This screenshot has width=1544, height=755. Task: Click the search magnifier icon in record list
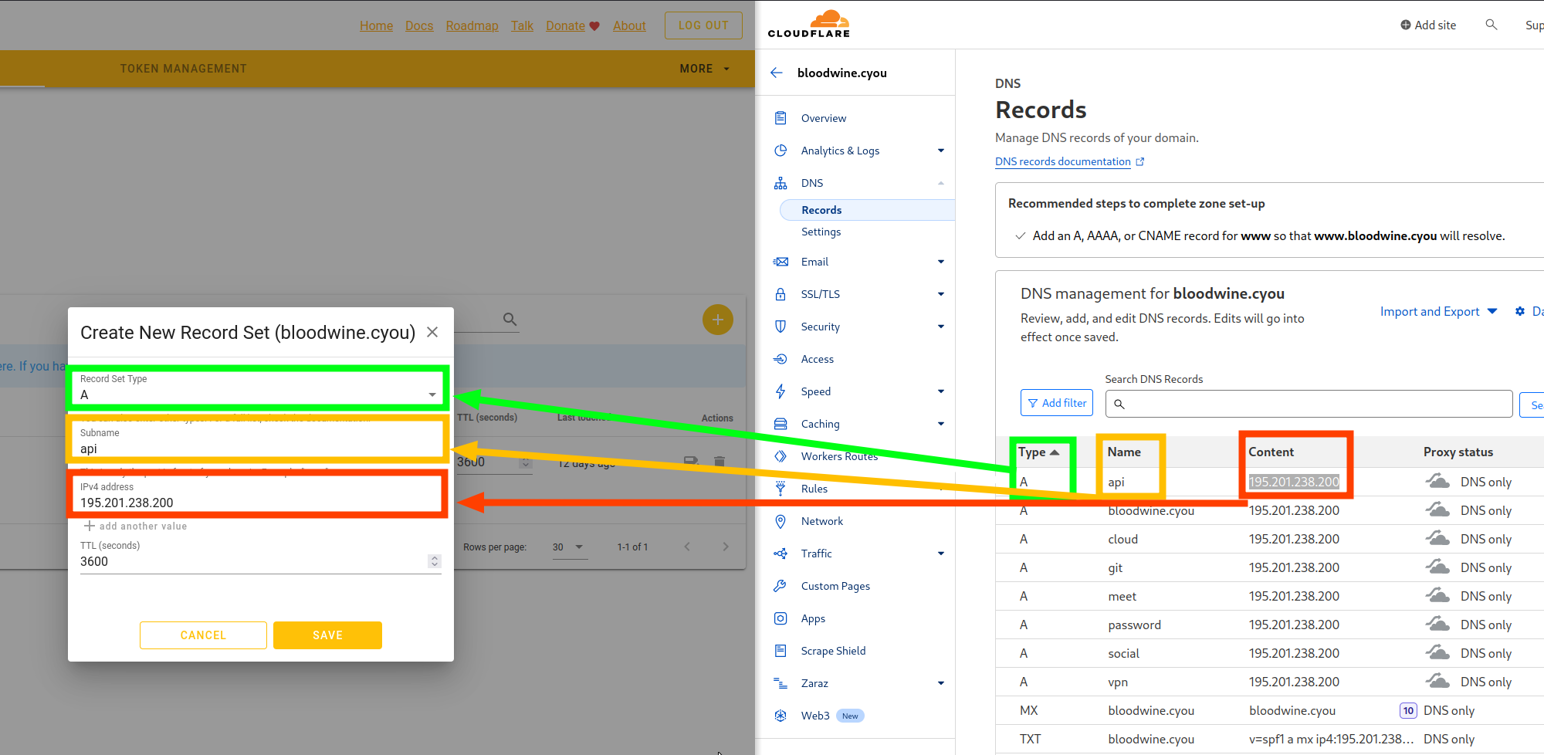[510, 319]
